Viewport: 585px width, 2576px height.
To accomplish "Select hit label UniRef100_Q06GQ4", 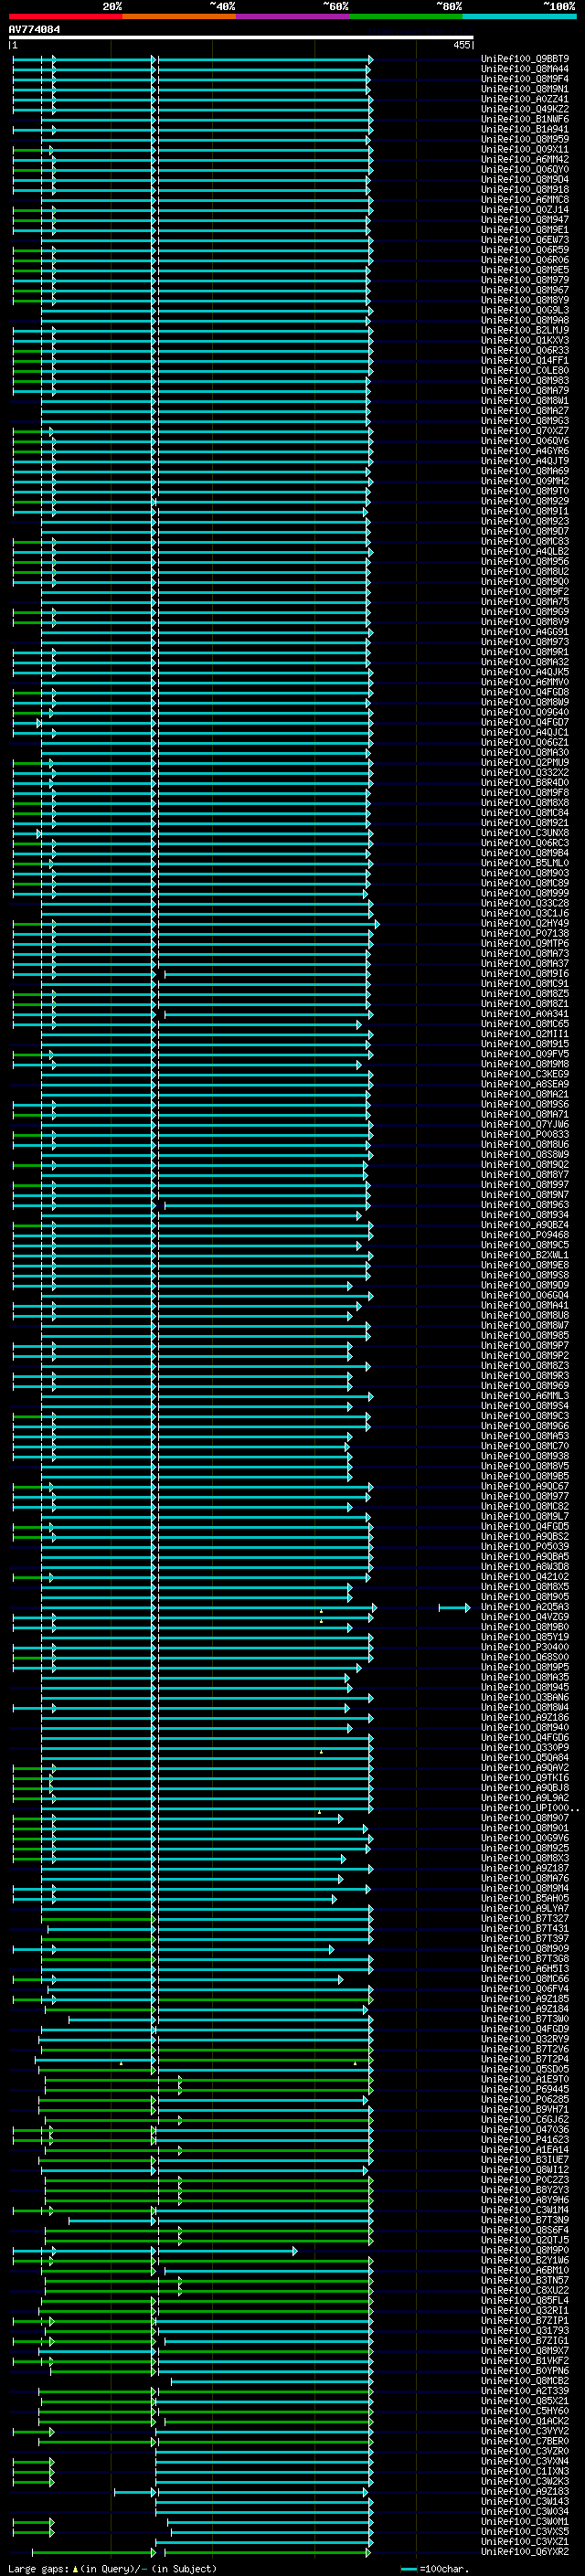I will [x=525, y=1295].
